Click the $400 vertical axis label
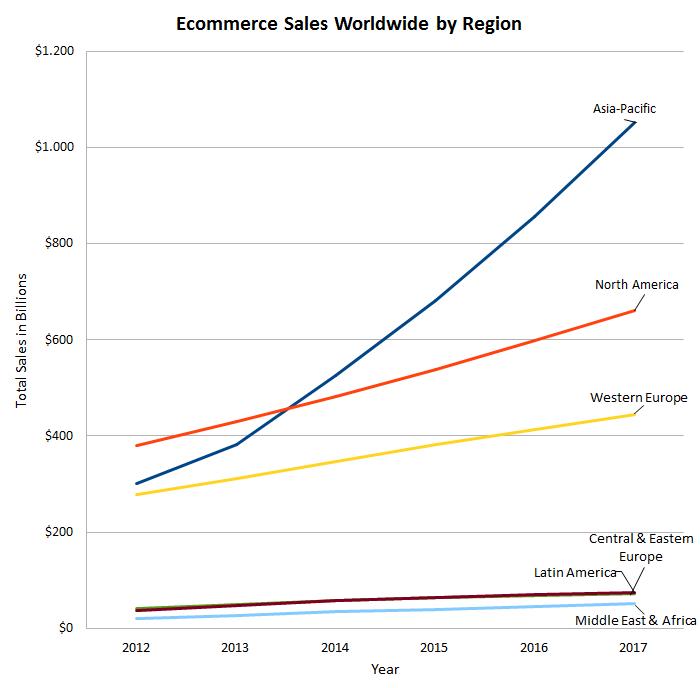The width and height of the screenshot is (700, 688). click(x=63, y=436)
